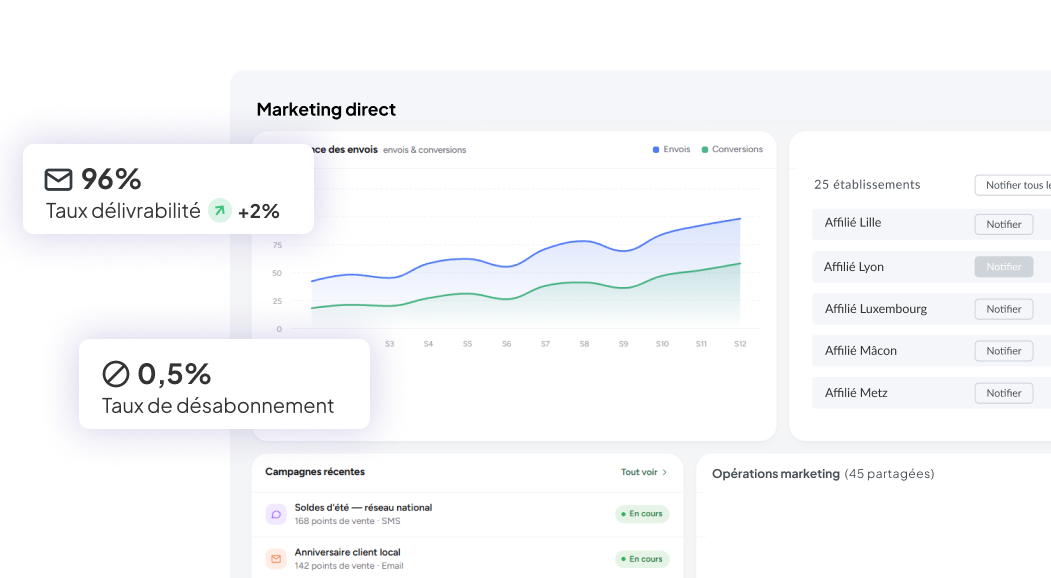Image resolution: width=1051 pixels, height=578 pixels.
Task: Toggle the blue Envois legend dot
Action: point(656,150)
